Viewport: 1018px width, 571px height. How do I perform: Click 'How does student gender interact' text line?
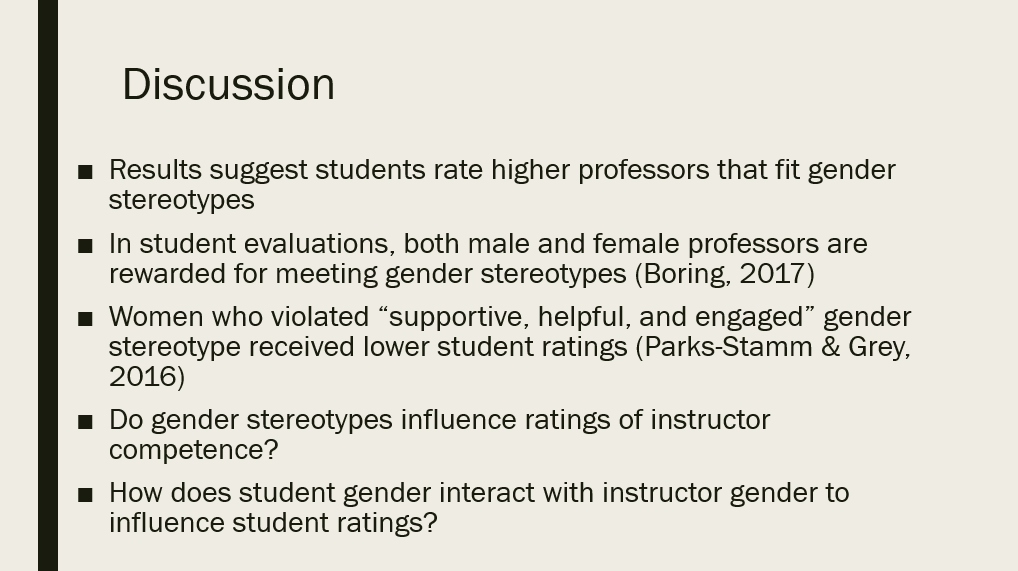pyautogui.click(x=479, y=493)
